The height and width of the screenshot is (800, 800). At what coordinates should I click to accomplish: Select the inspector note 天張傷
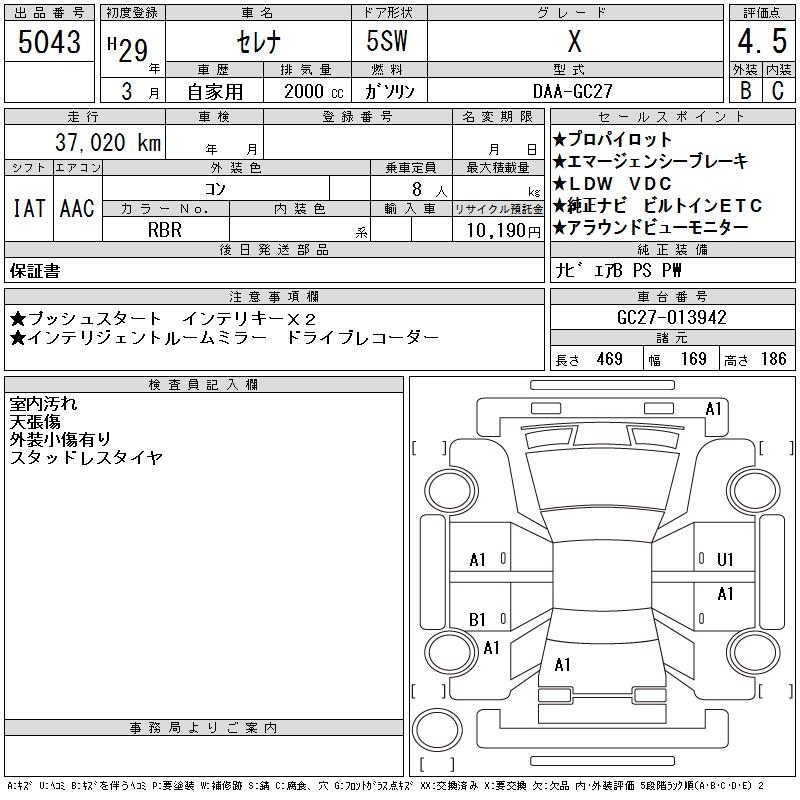[x=35, y=422]
